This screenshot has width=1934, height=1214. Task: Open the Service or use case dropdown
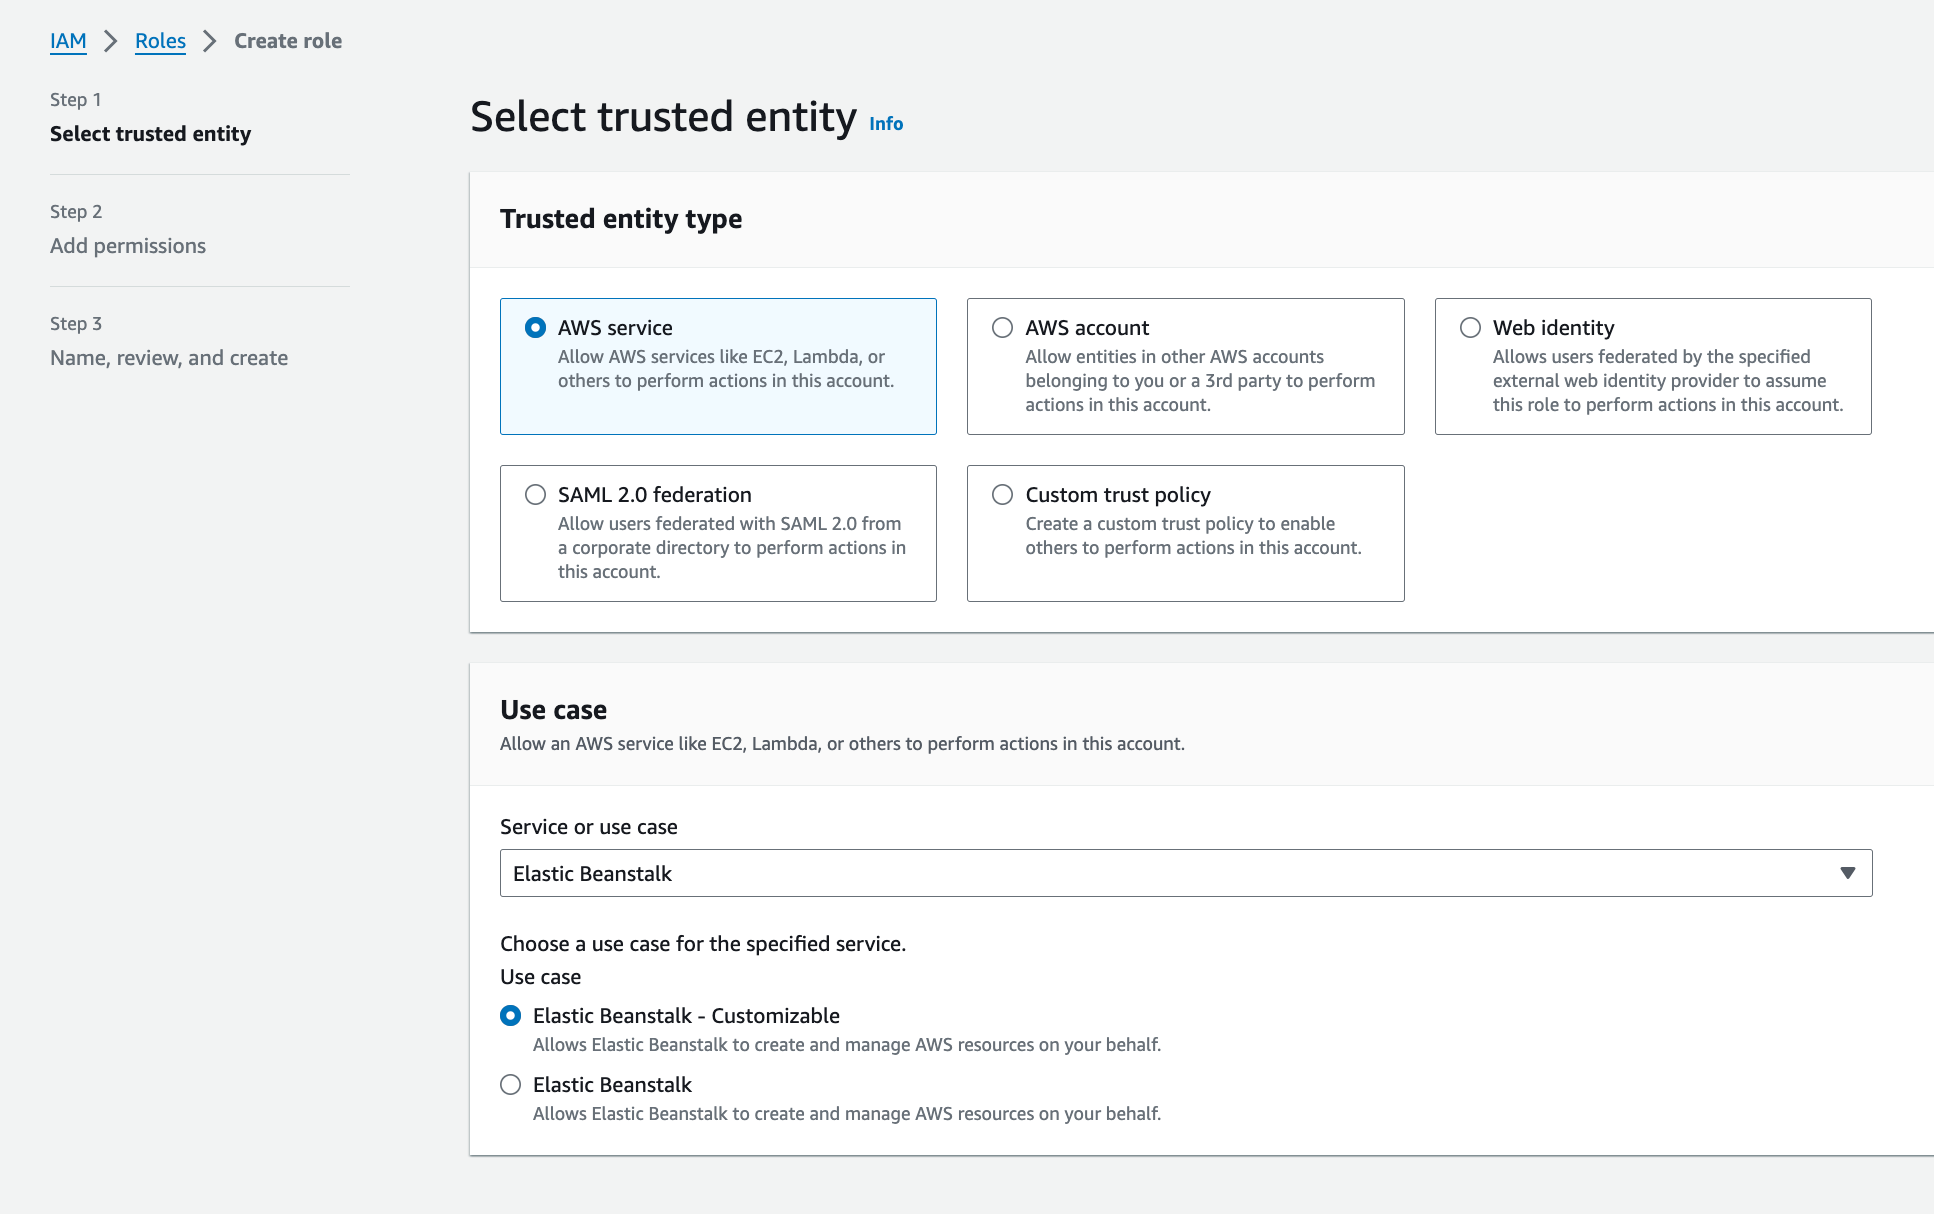pos(1186,873)
